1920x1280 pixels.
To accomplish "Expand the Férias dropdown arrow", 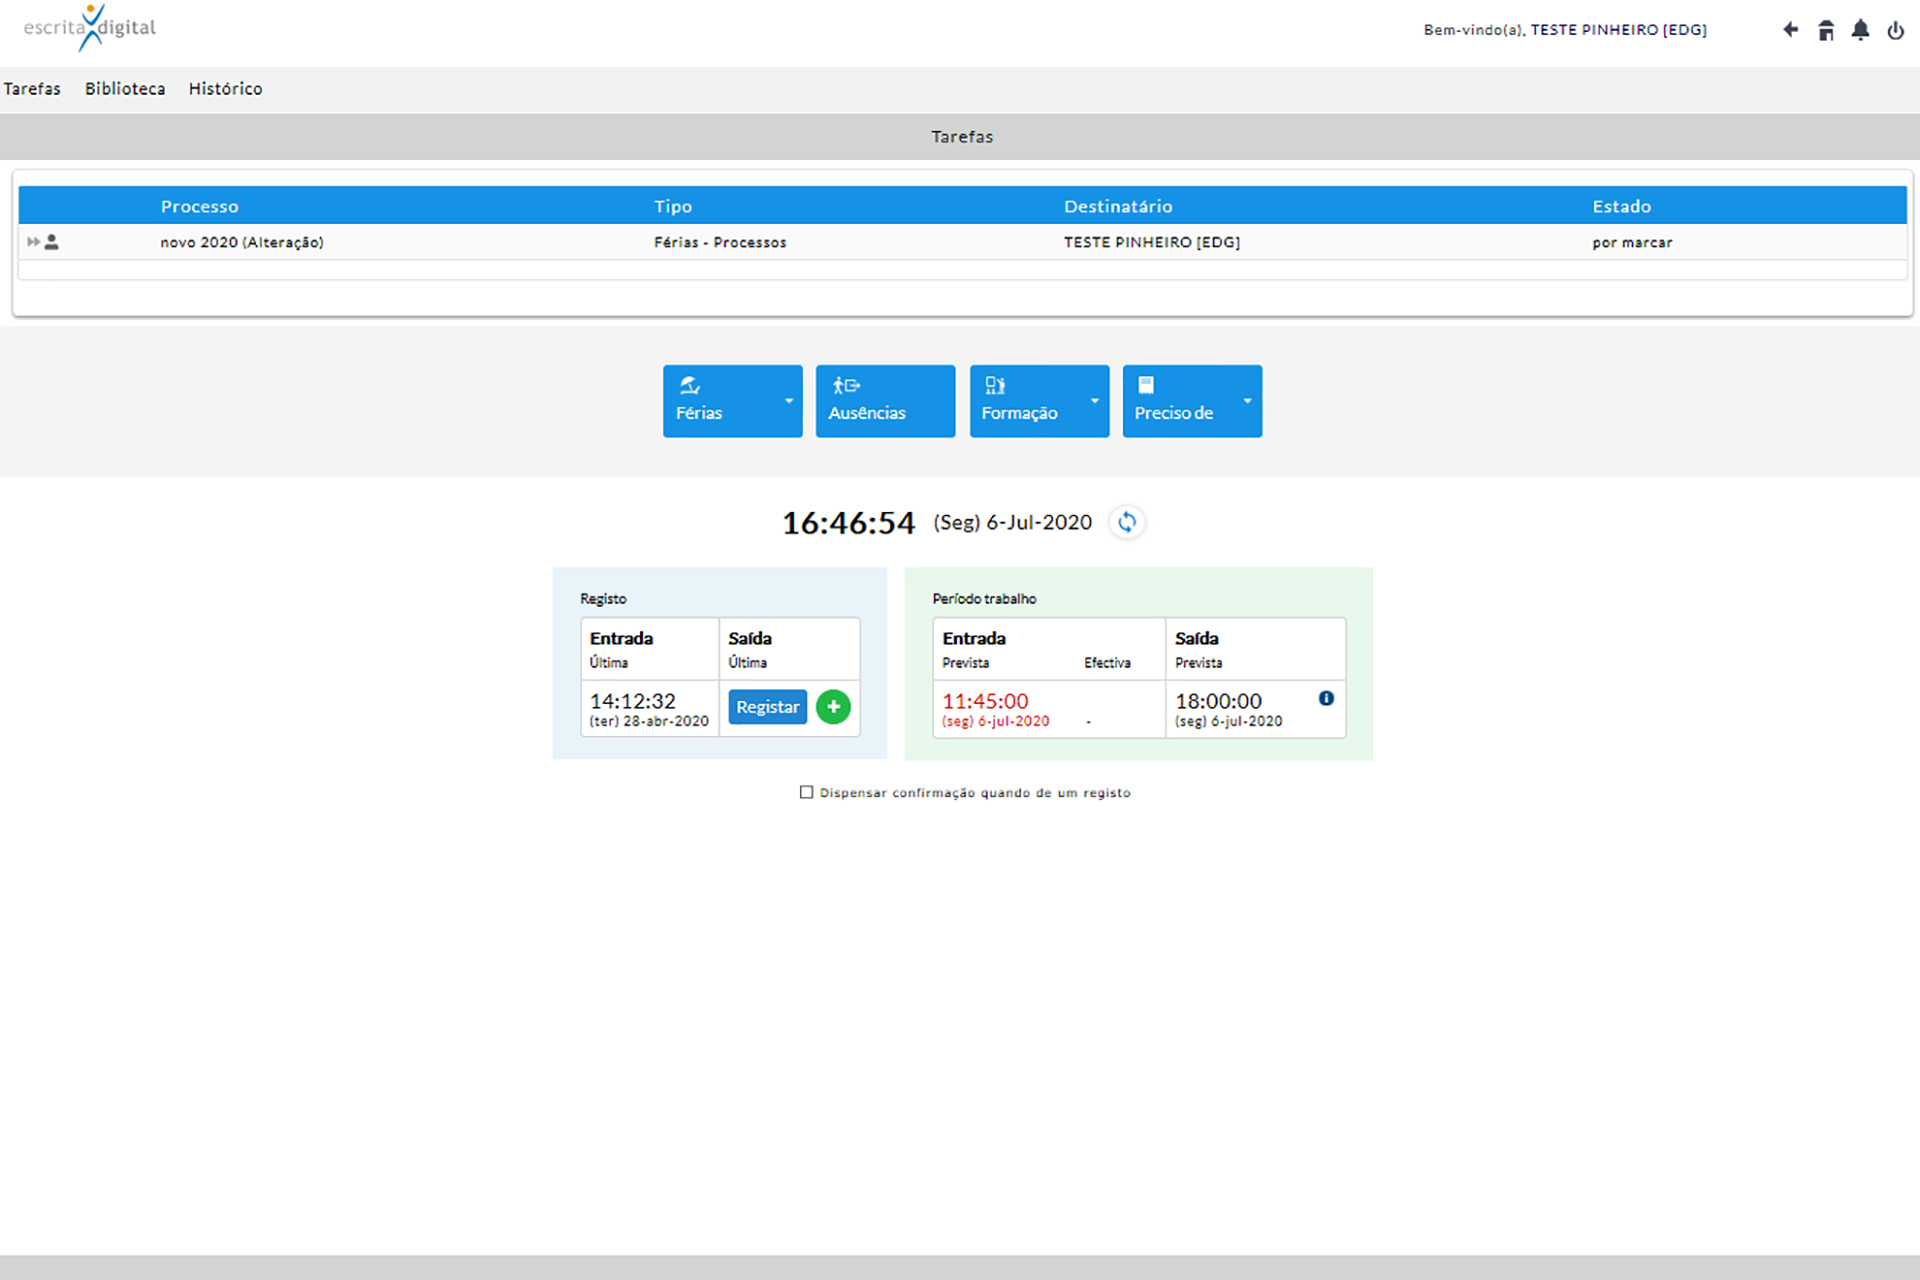I will (789, 401).
